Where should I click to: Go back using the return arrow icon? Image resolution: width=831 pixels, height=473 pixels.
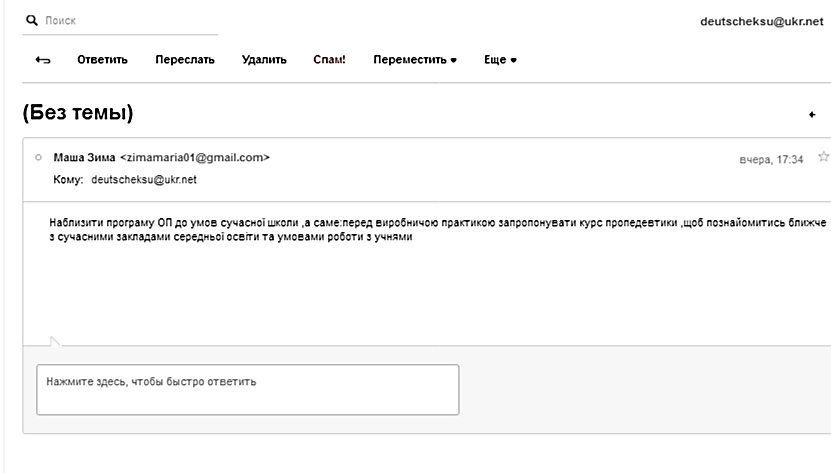[x=43, y=60]
